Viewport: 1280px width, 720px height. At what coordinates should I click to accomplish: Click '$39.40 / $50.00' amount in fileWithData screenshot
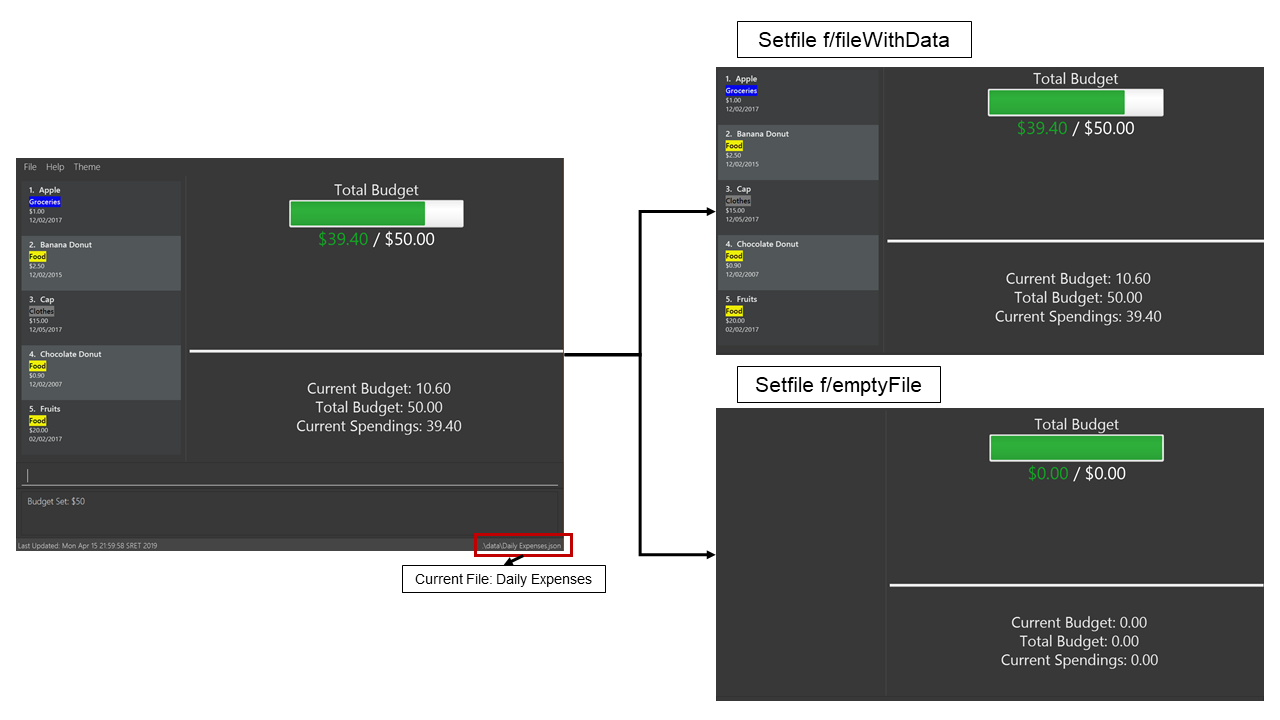1076,128
